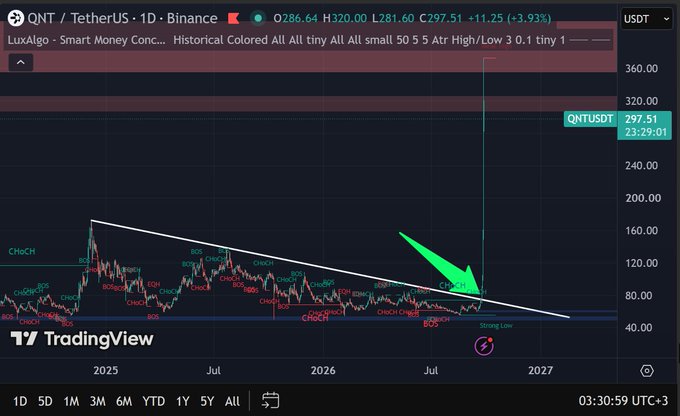This screenshot has height=416, width=680.
Task: Click the 03:30:59 UTC+3 timezone clock
Action: [623, 401]
